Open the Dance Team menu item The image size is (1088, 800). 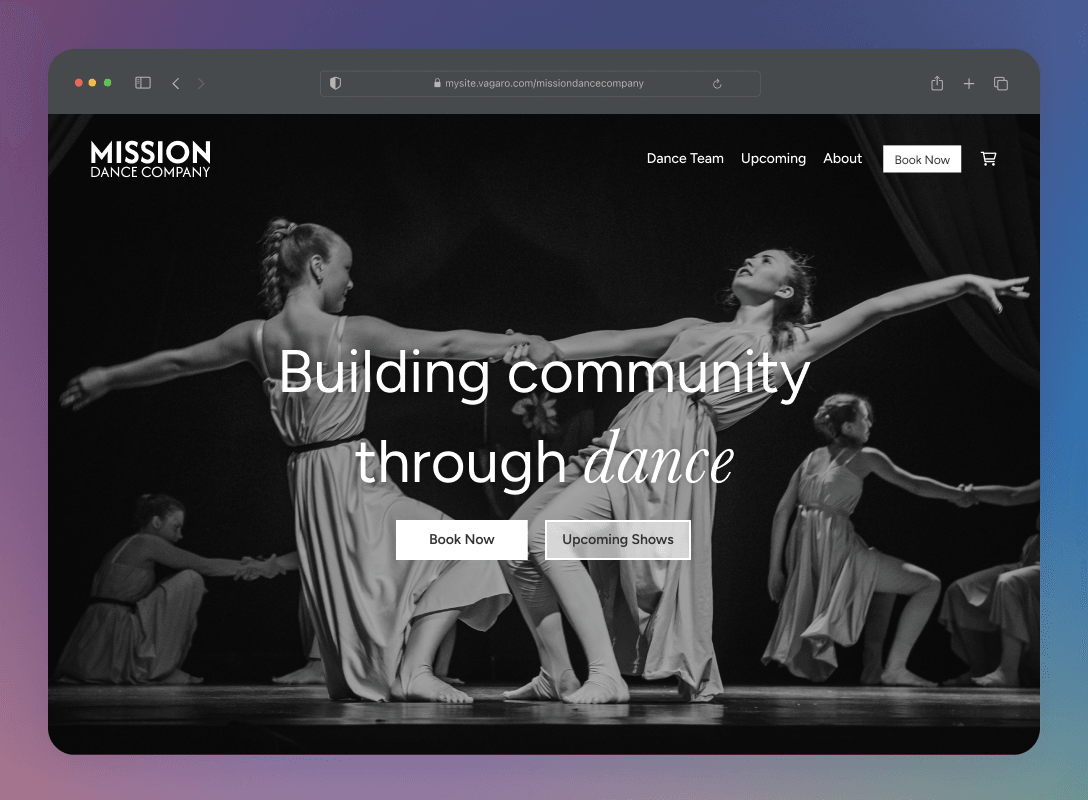coord(685,159)
